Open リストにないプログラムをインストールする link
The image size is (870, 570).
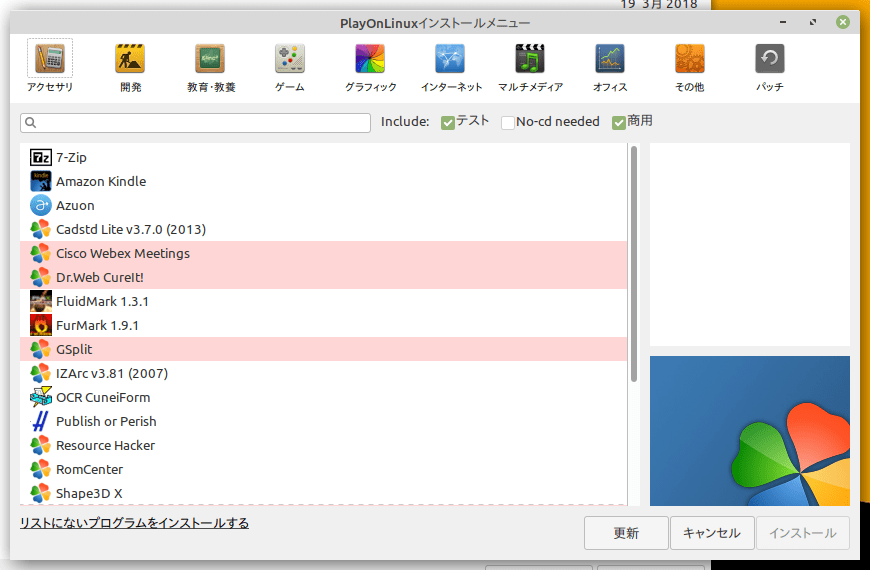pyautogui.click(x=134, y=523)
